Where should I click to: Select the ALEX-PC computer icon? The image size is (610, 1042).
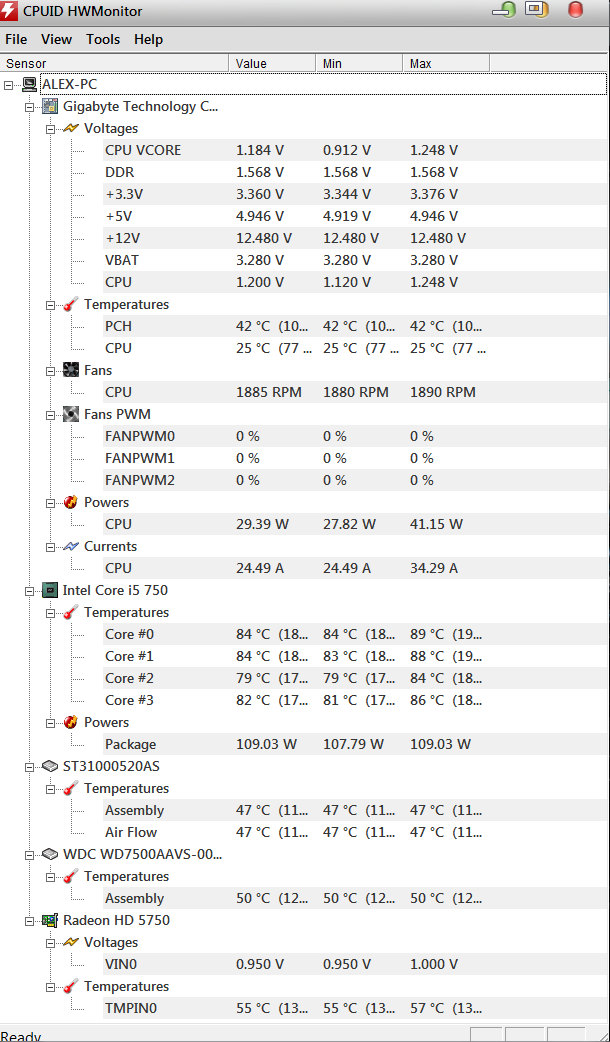pos(29,84)
